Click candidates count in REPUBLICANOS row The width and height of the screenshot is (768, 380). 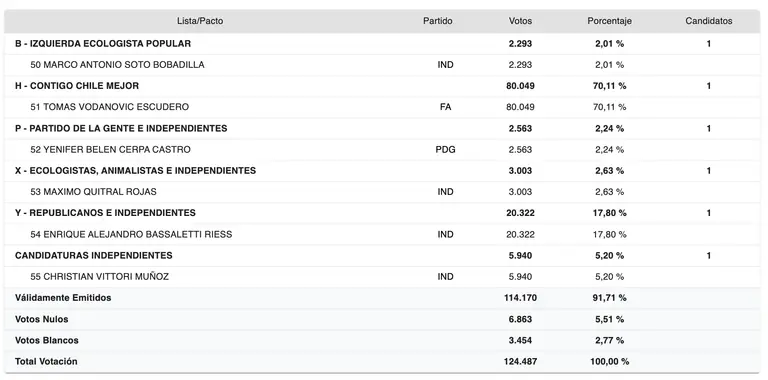pyautogui.click(x=709, y=213)
